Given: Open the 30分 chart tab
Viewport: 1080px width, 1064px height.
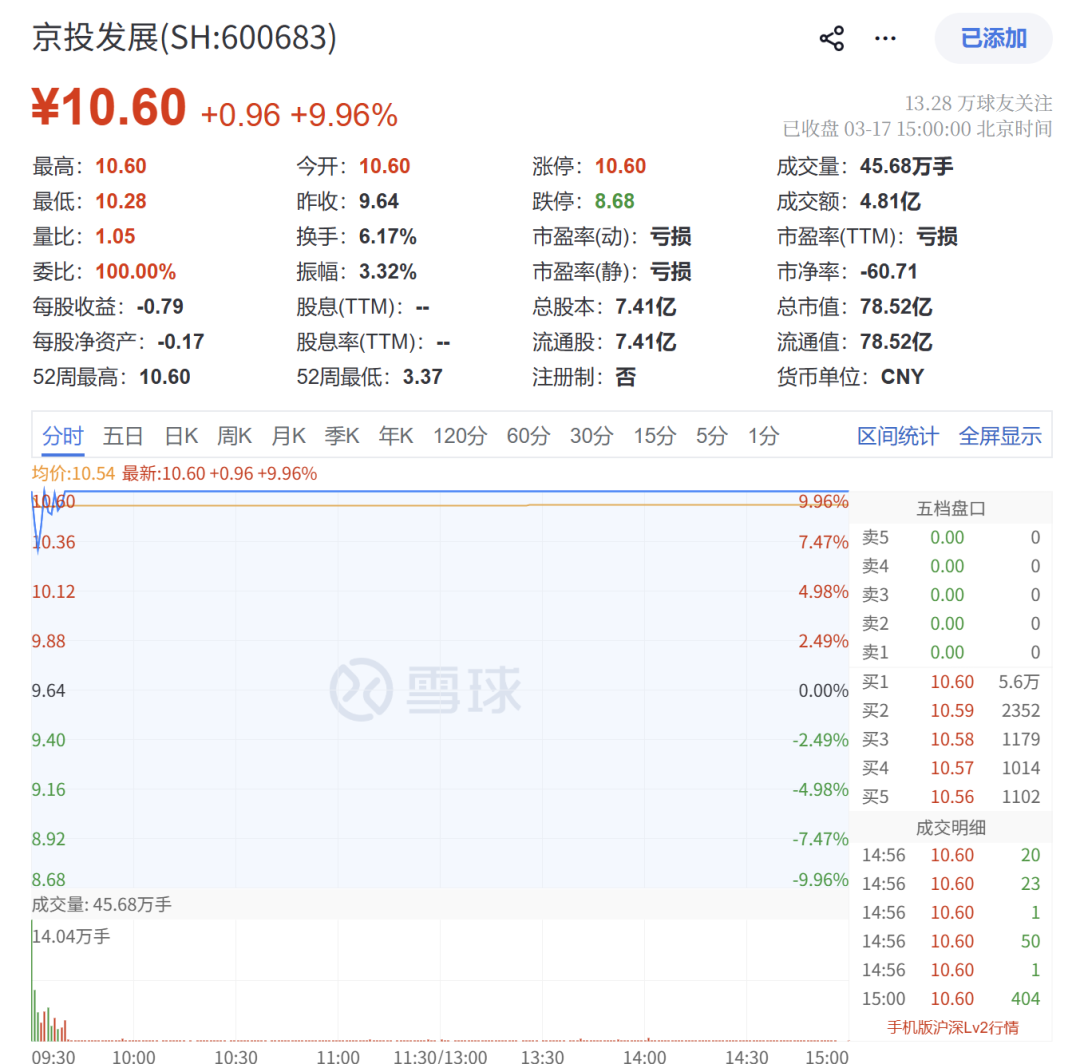Looking at the screenshot, I should tap(592, 436).
